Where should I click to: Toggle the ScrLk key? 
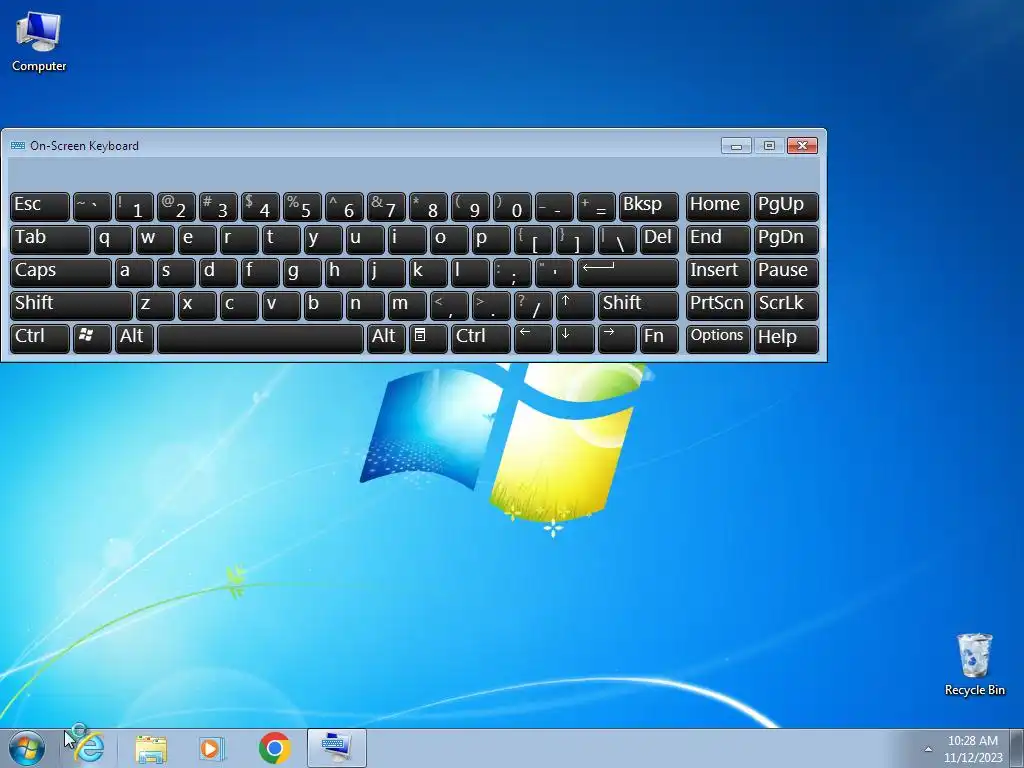coord(786,306)
